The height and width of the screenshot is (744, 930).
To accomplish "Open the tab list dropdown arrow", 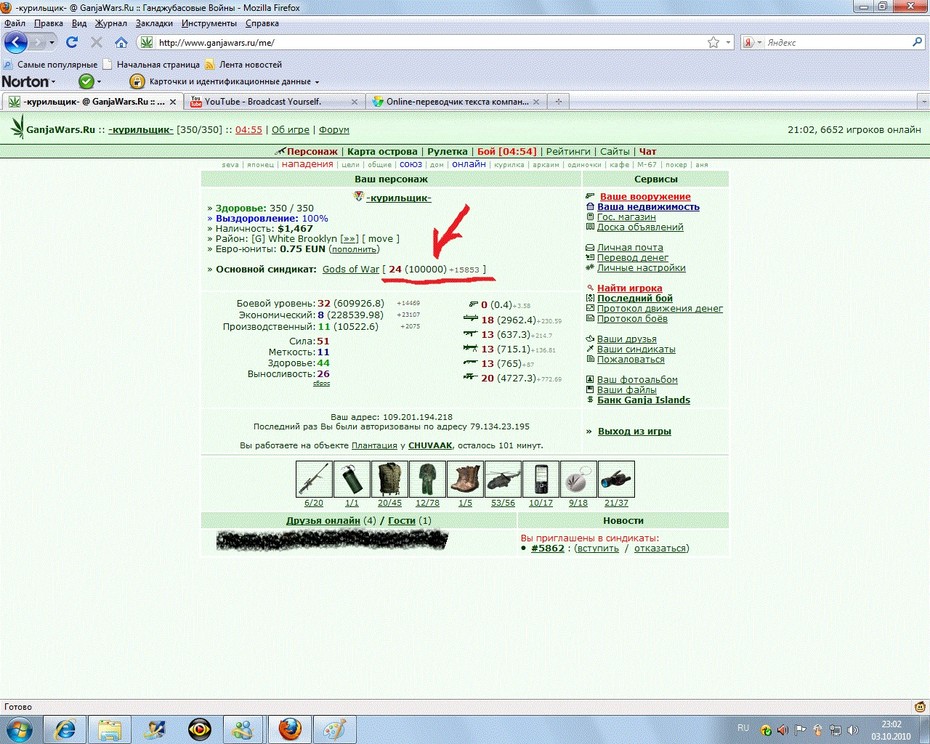I will tap(923, 102).
